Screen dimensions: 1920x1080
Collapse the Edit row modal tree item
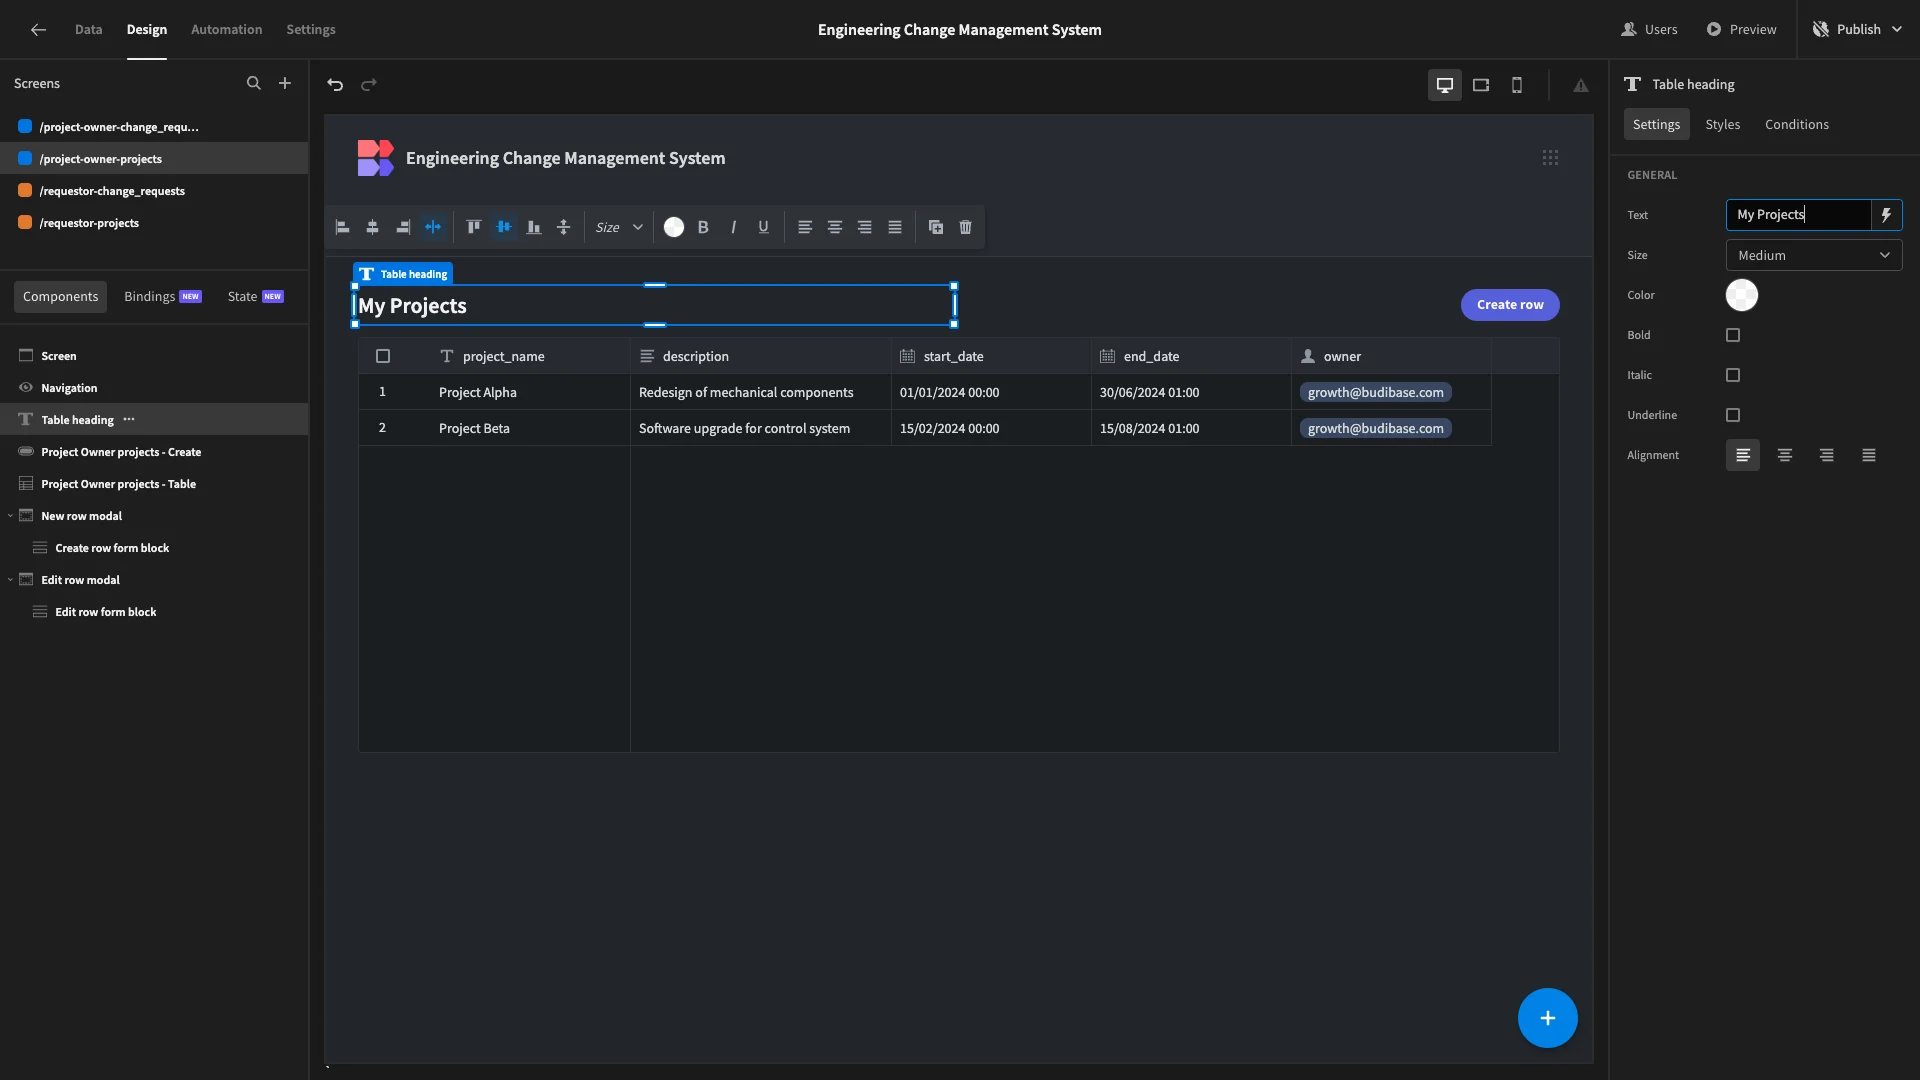[10, 580]
